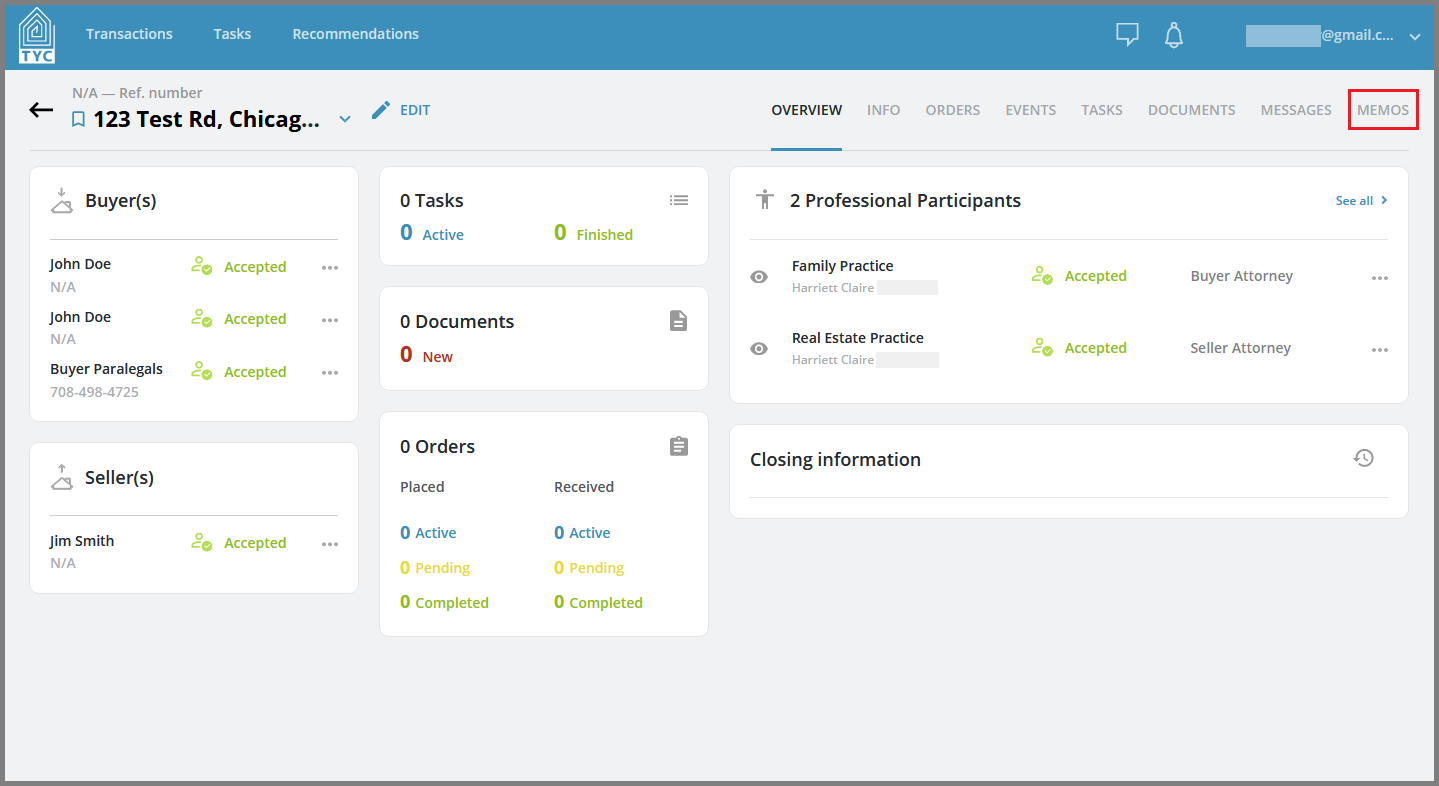
Task: Open Recommendations in the top navigation
Action: 355,33
